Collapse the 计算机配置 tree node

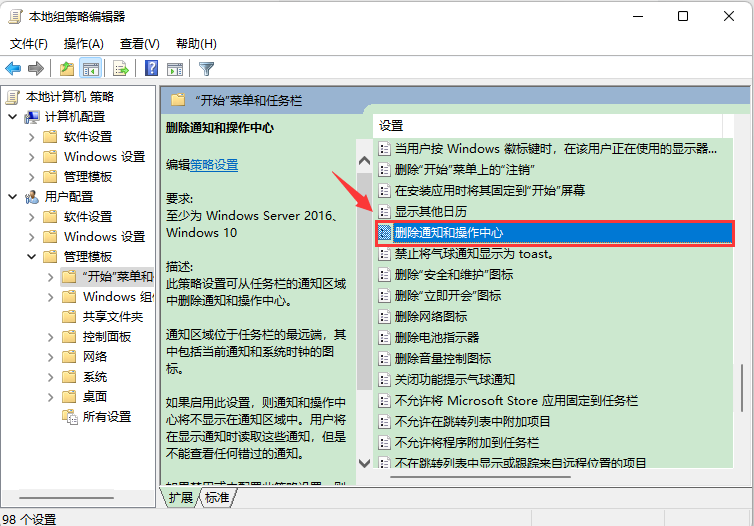click(x=12, y=117)
